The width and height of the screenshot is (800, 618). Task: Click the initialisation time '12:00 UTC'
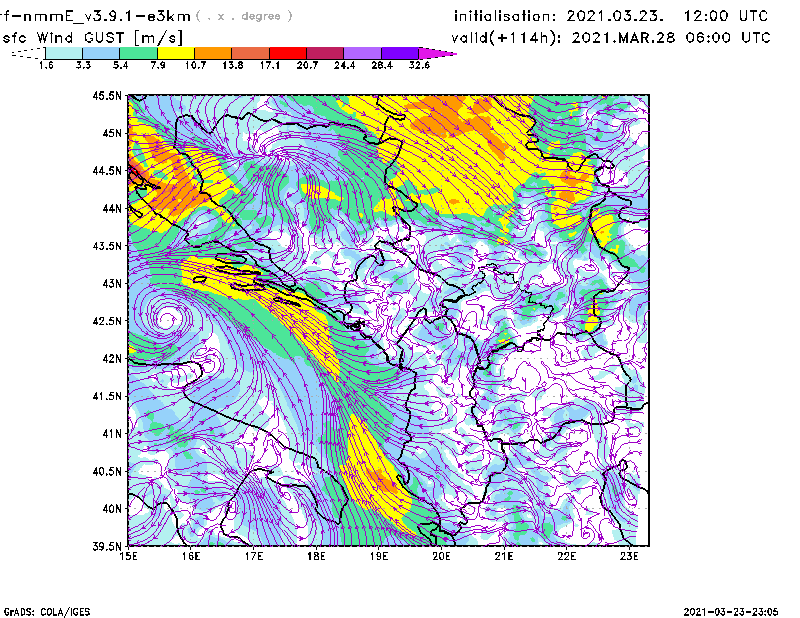(x=726, y=16)
